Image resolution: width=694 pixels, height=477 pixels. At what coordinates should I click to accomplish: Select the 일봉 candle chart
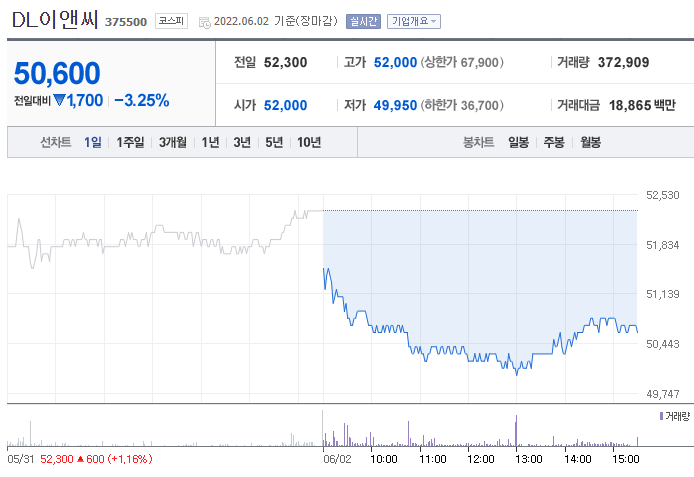pos(518,142)
